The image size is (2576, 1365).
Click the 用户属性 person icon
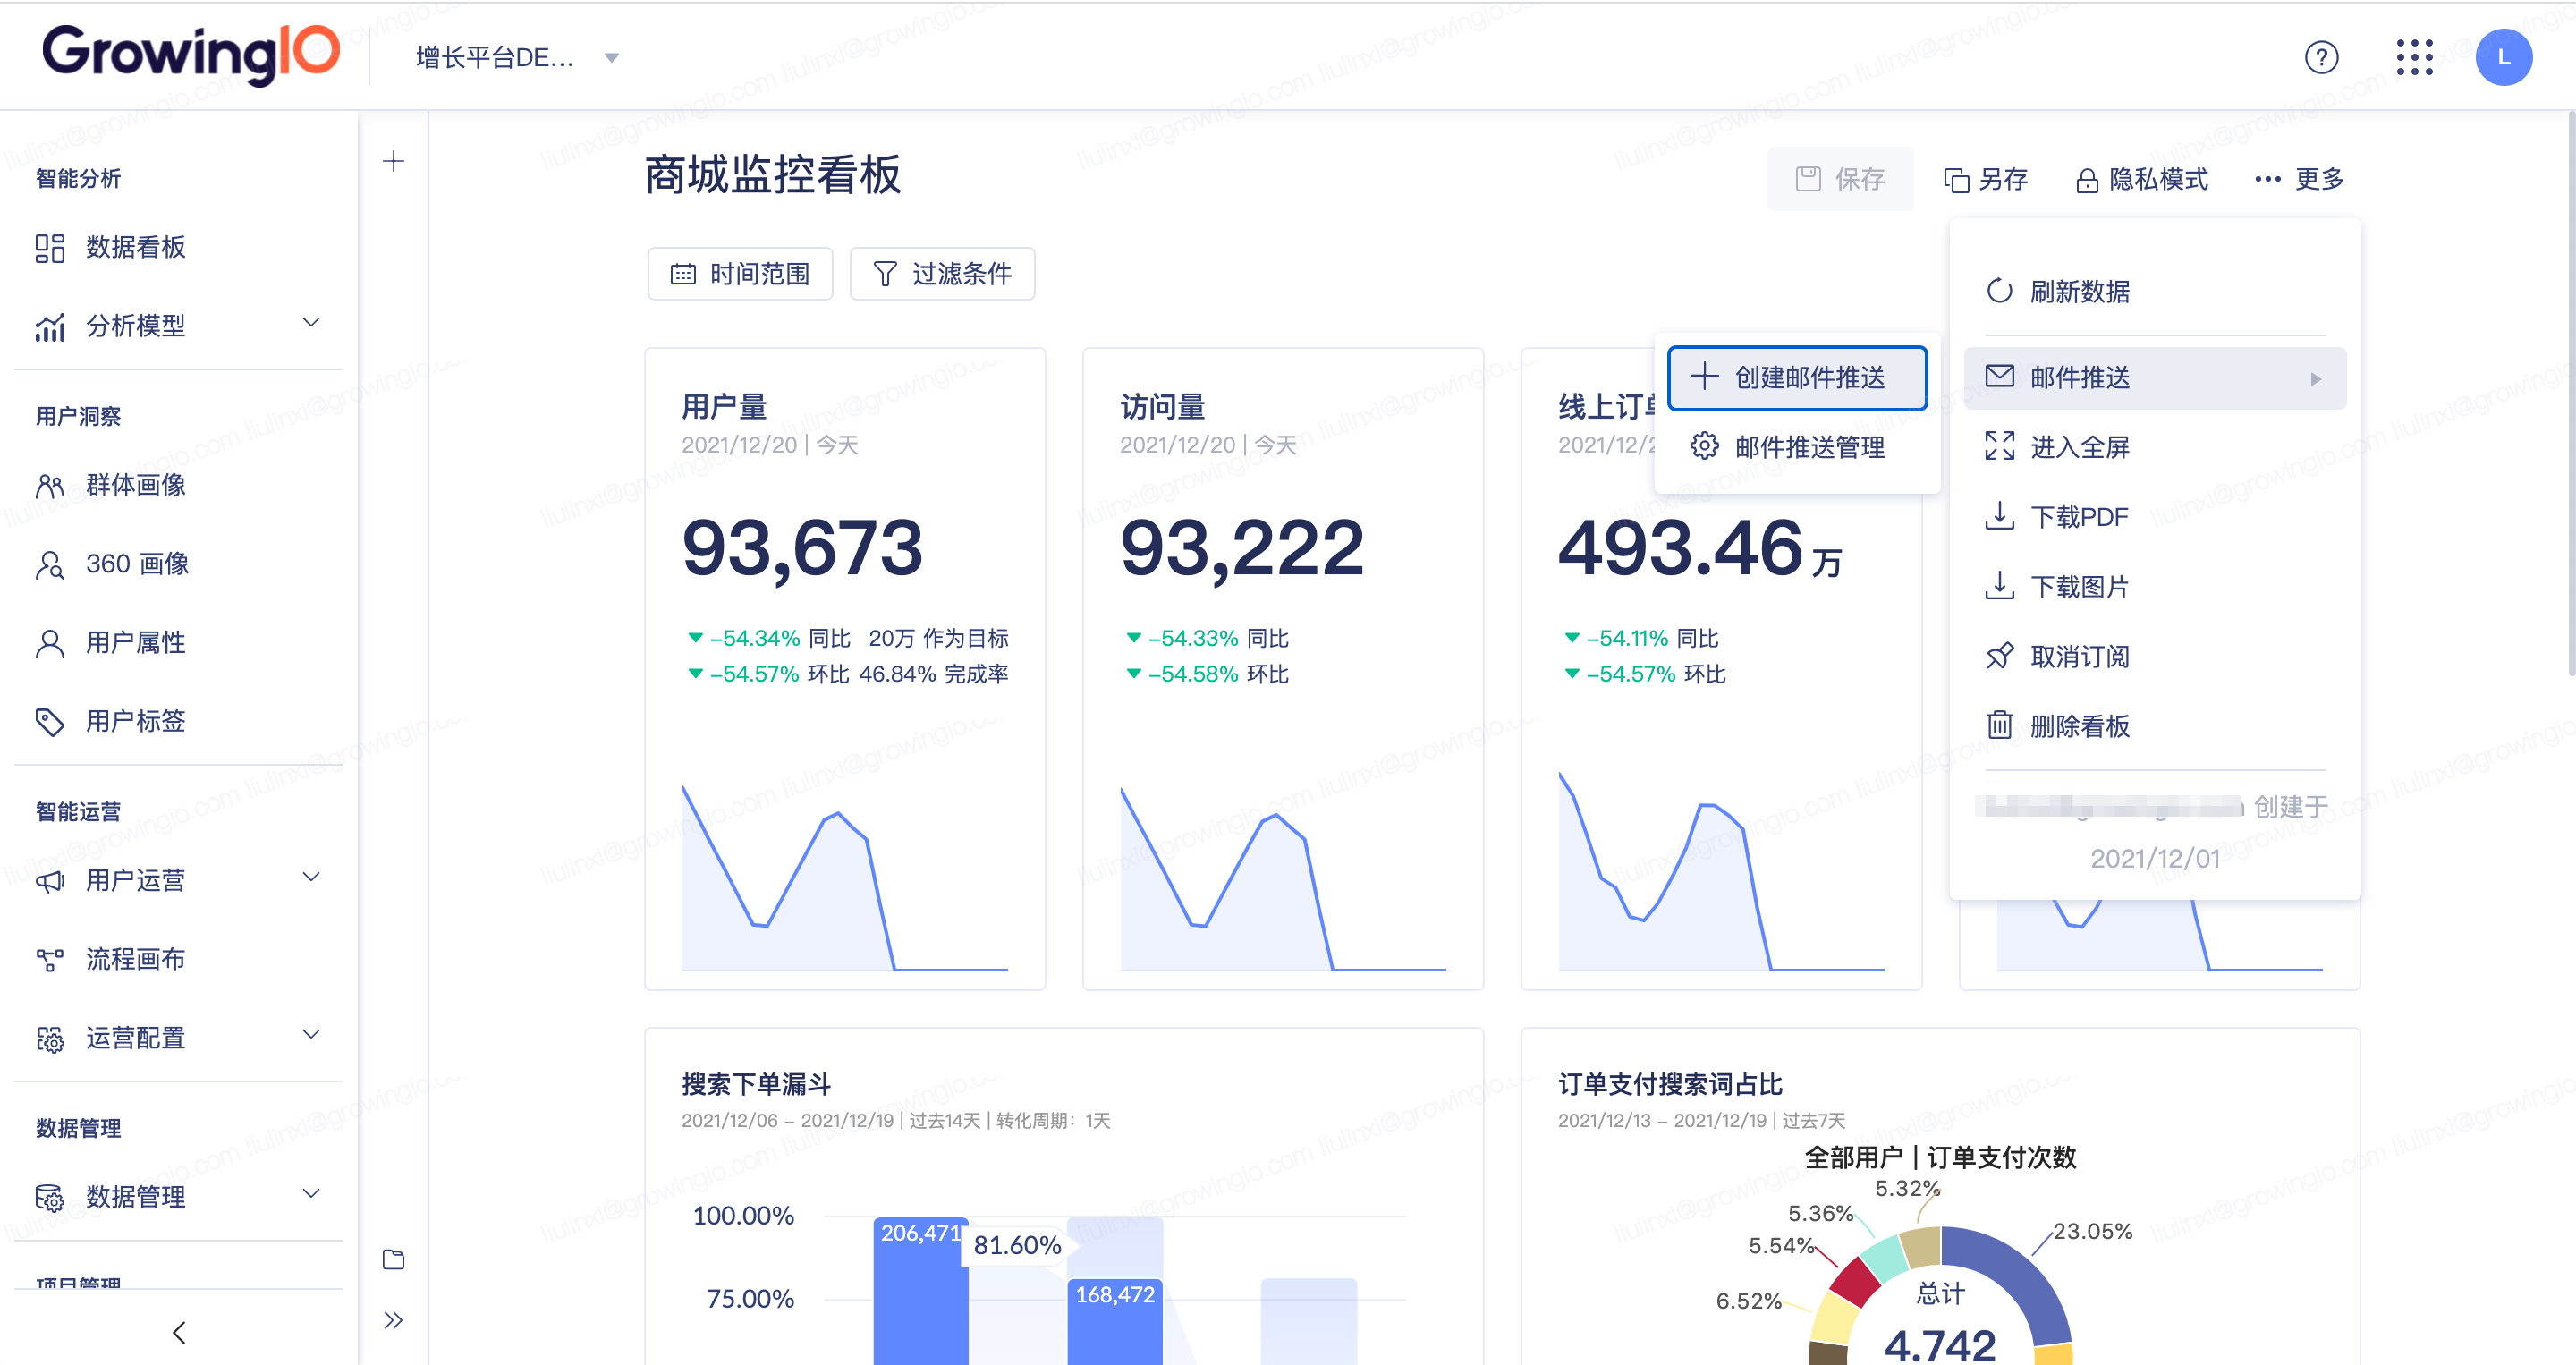pyautogui.click(x=50, y=643)
